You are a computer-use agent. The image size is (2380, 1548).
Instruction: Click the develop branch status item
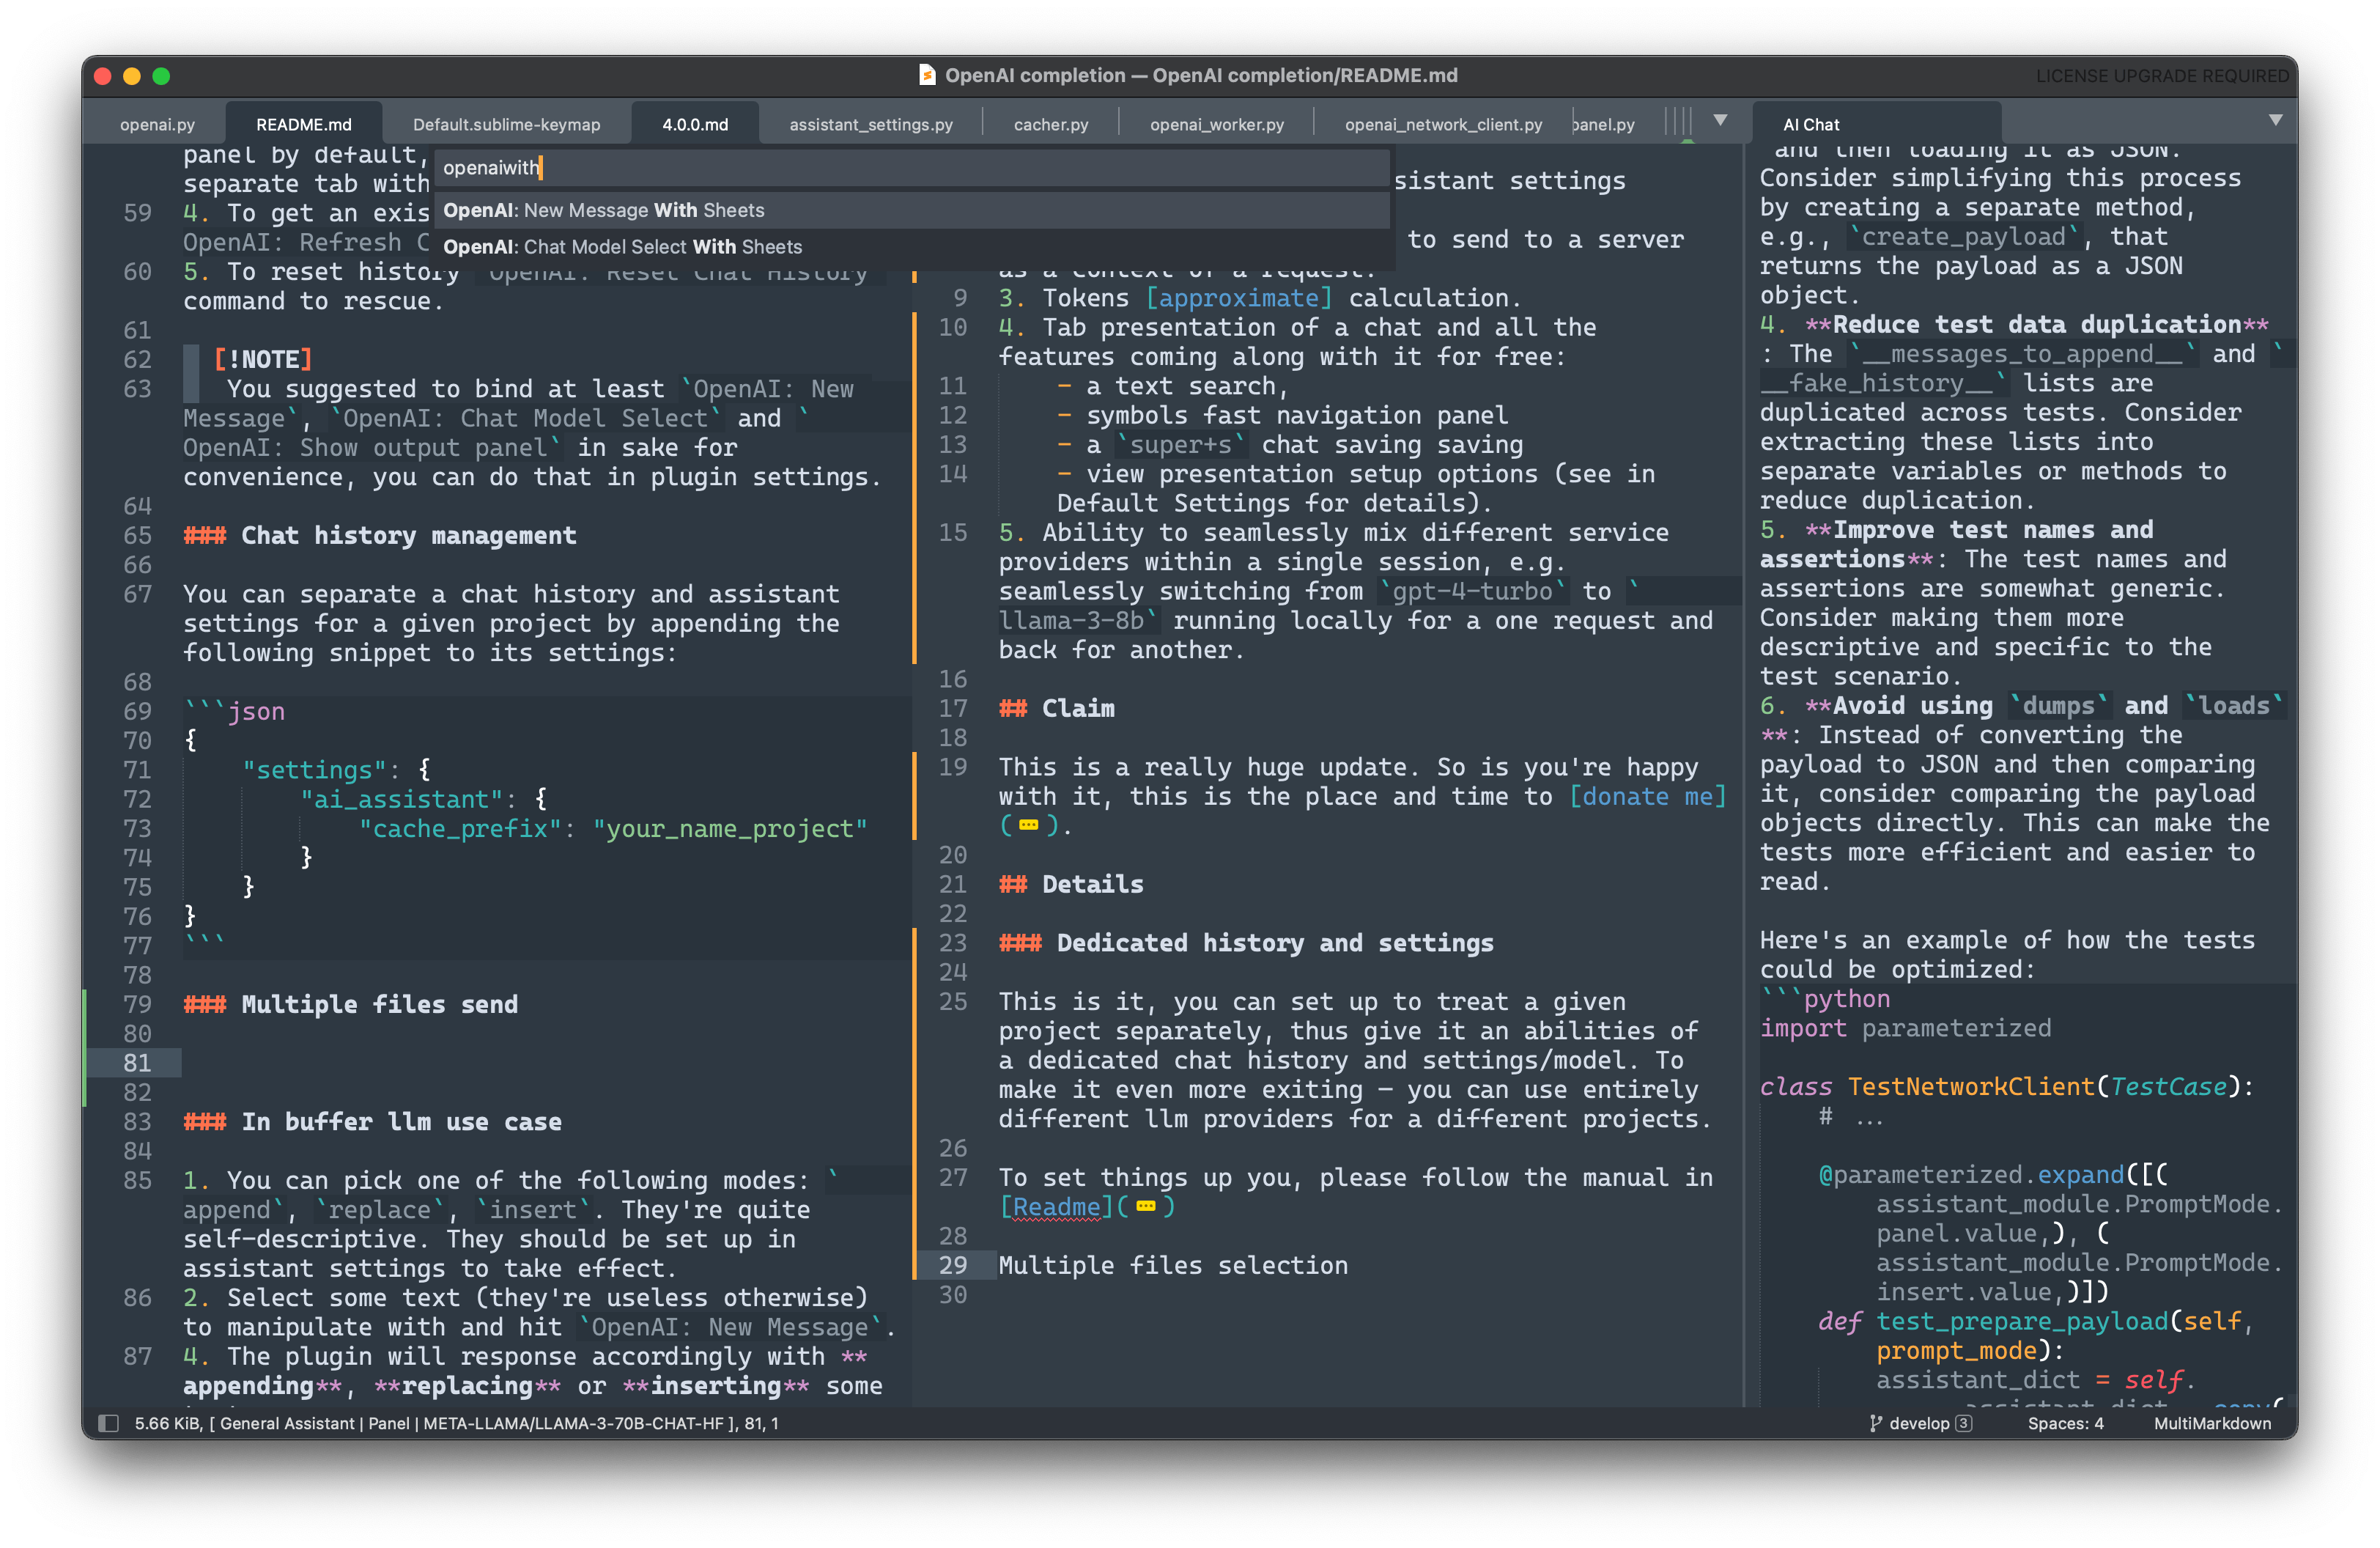point(1920,1423)
